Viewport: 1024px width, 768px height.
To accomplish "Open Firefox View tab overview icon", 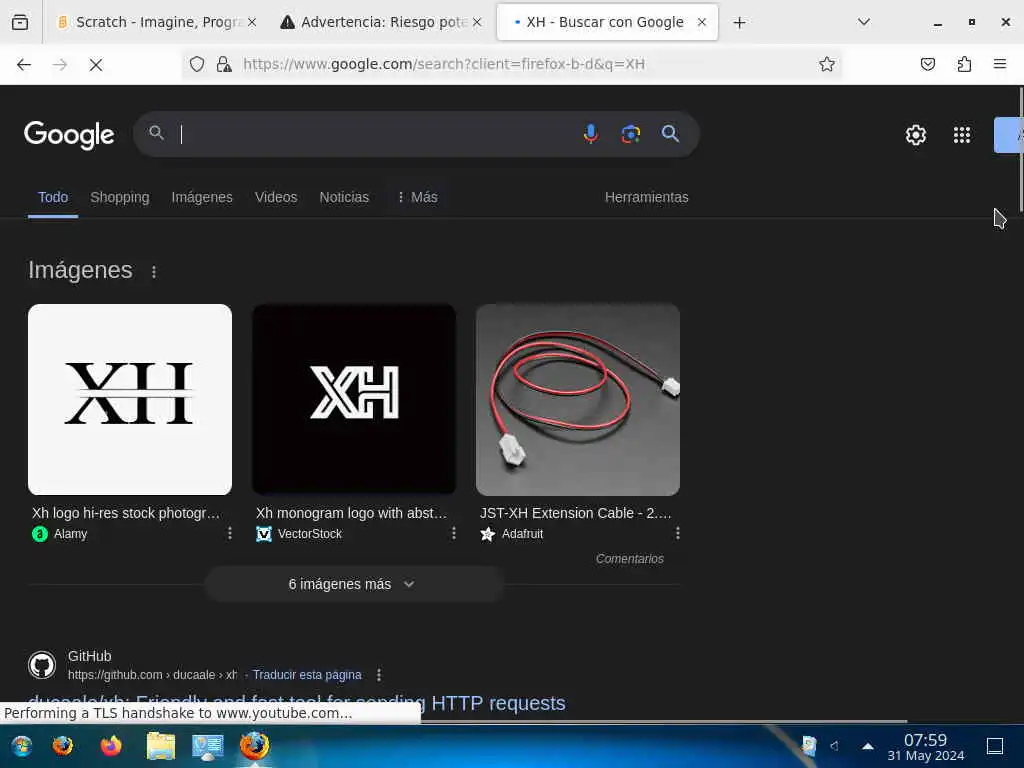I will (20, 22).
